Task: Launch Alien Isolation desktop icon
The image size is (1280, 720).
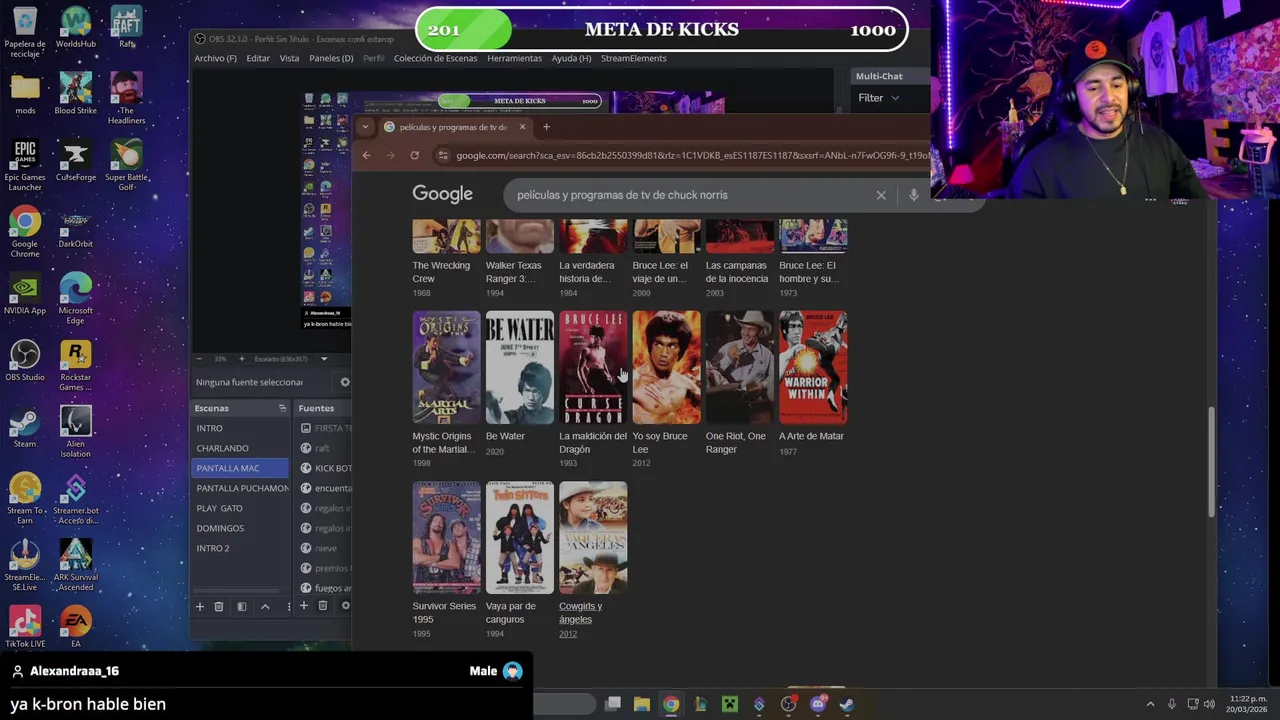Action: [x=76, y=432]
